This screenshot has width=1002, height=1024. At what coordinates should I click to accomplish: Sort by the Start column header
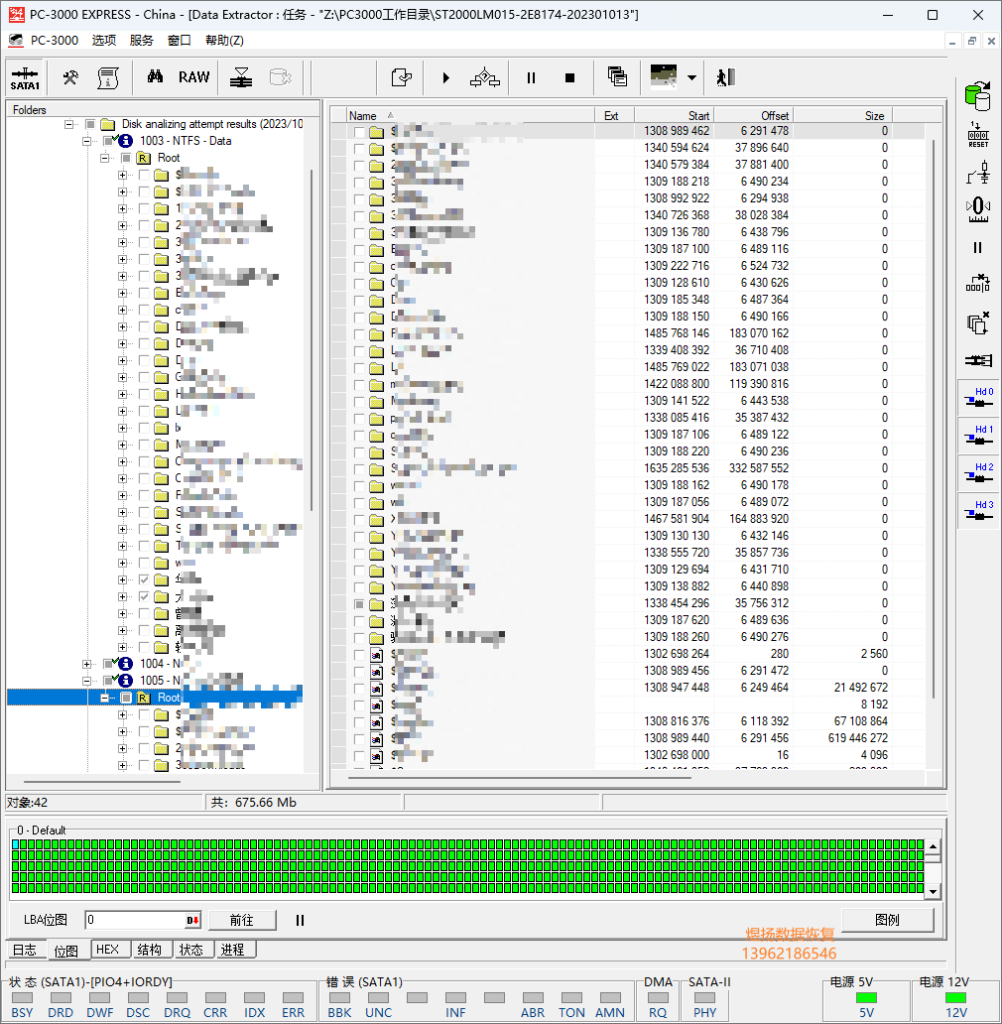coord(673,116)
